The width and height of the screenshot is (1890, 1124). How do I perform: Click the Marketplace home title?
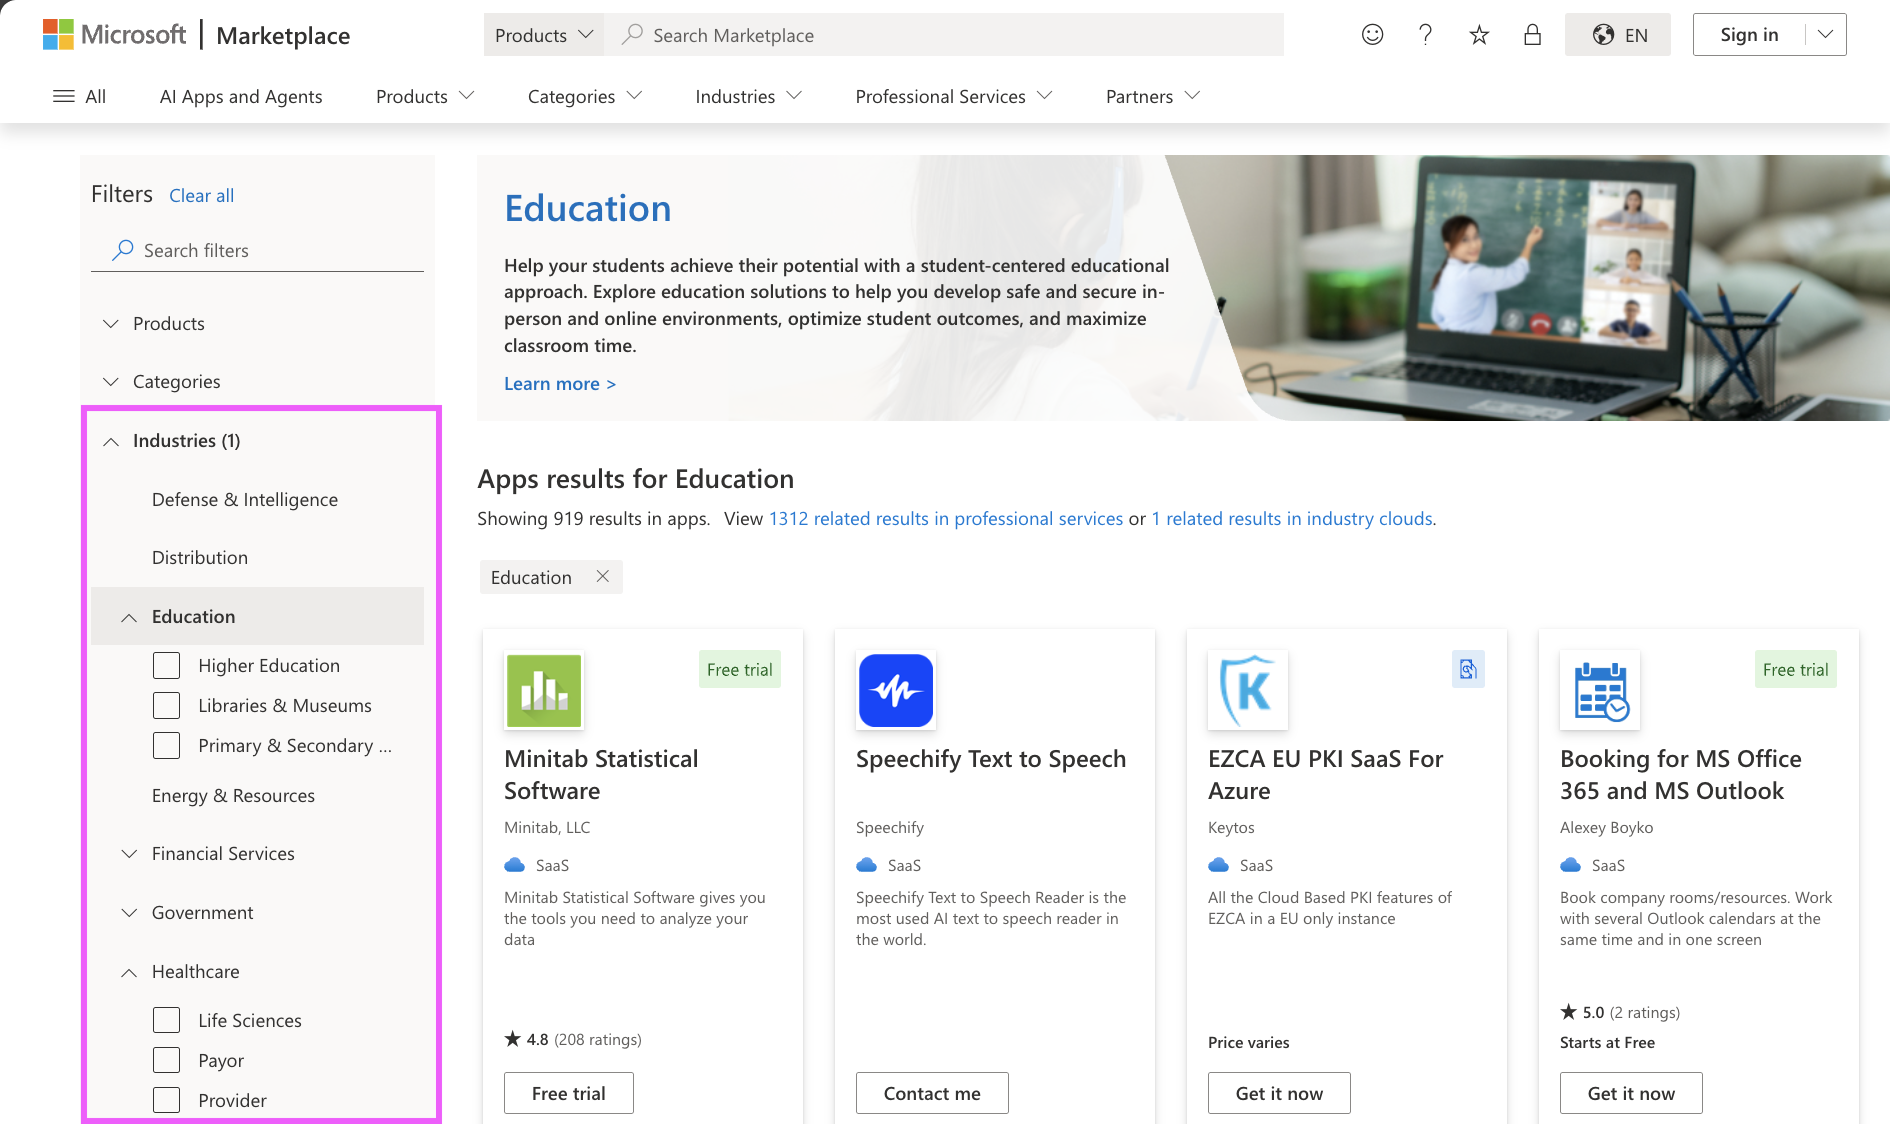point(283,35)
